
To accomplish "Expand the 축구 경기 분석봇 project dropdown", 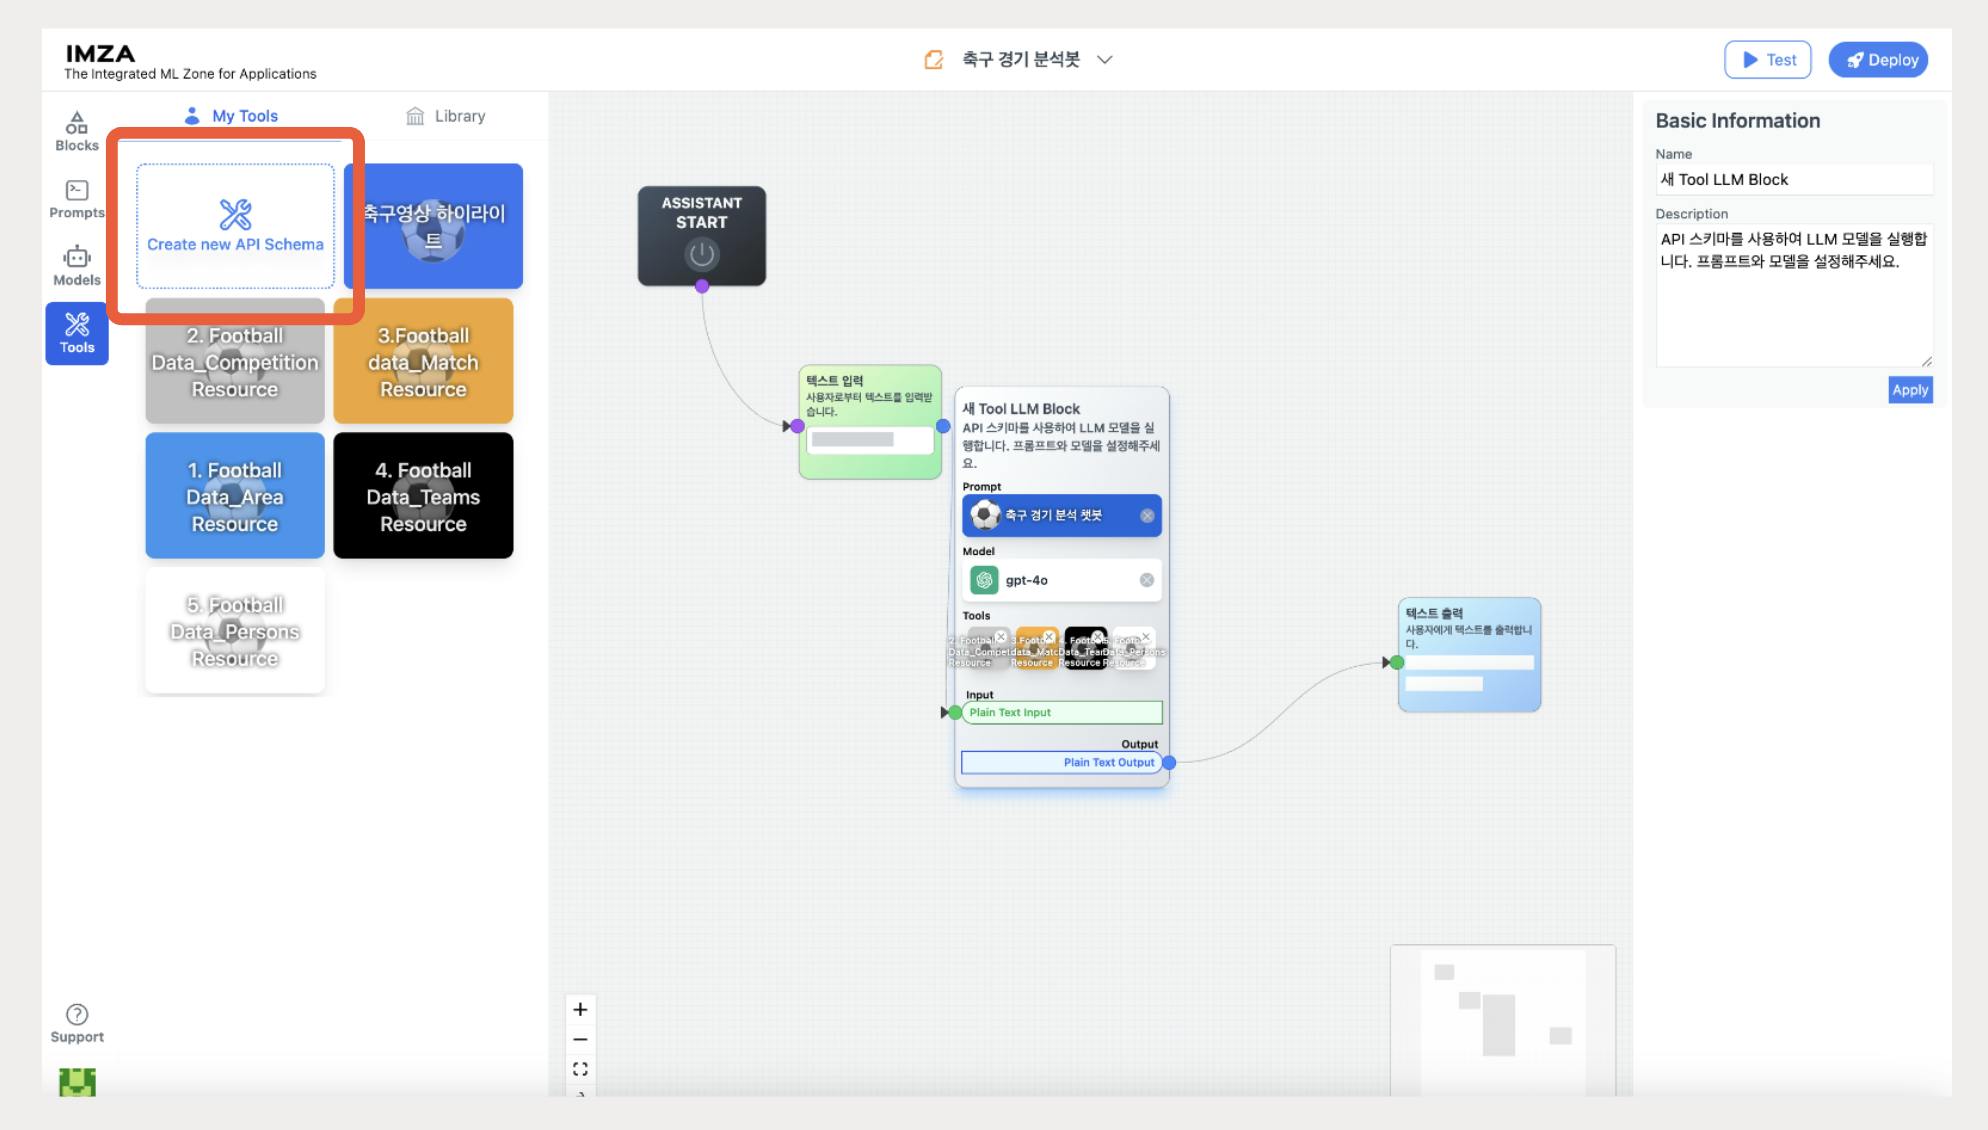I will 1105,60.
